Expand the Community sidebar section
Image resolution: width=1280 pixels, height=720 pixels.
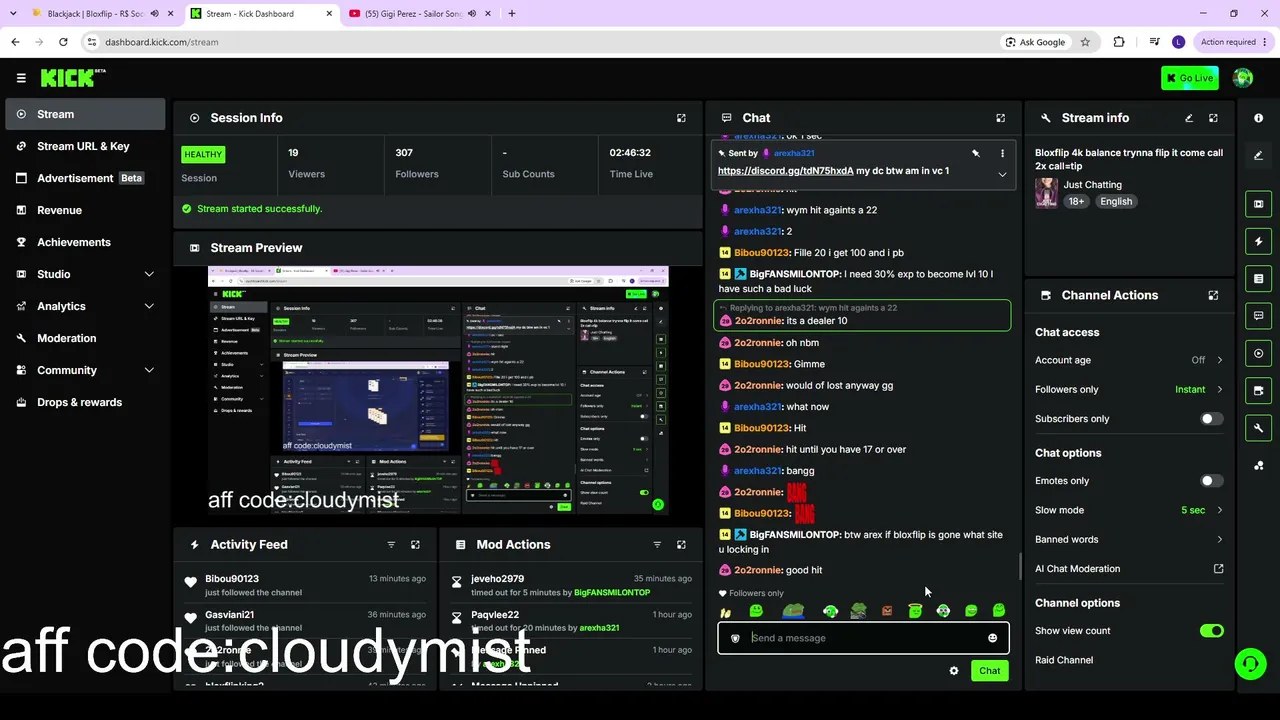(x=149, y=370)
